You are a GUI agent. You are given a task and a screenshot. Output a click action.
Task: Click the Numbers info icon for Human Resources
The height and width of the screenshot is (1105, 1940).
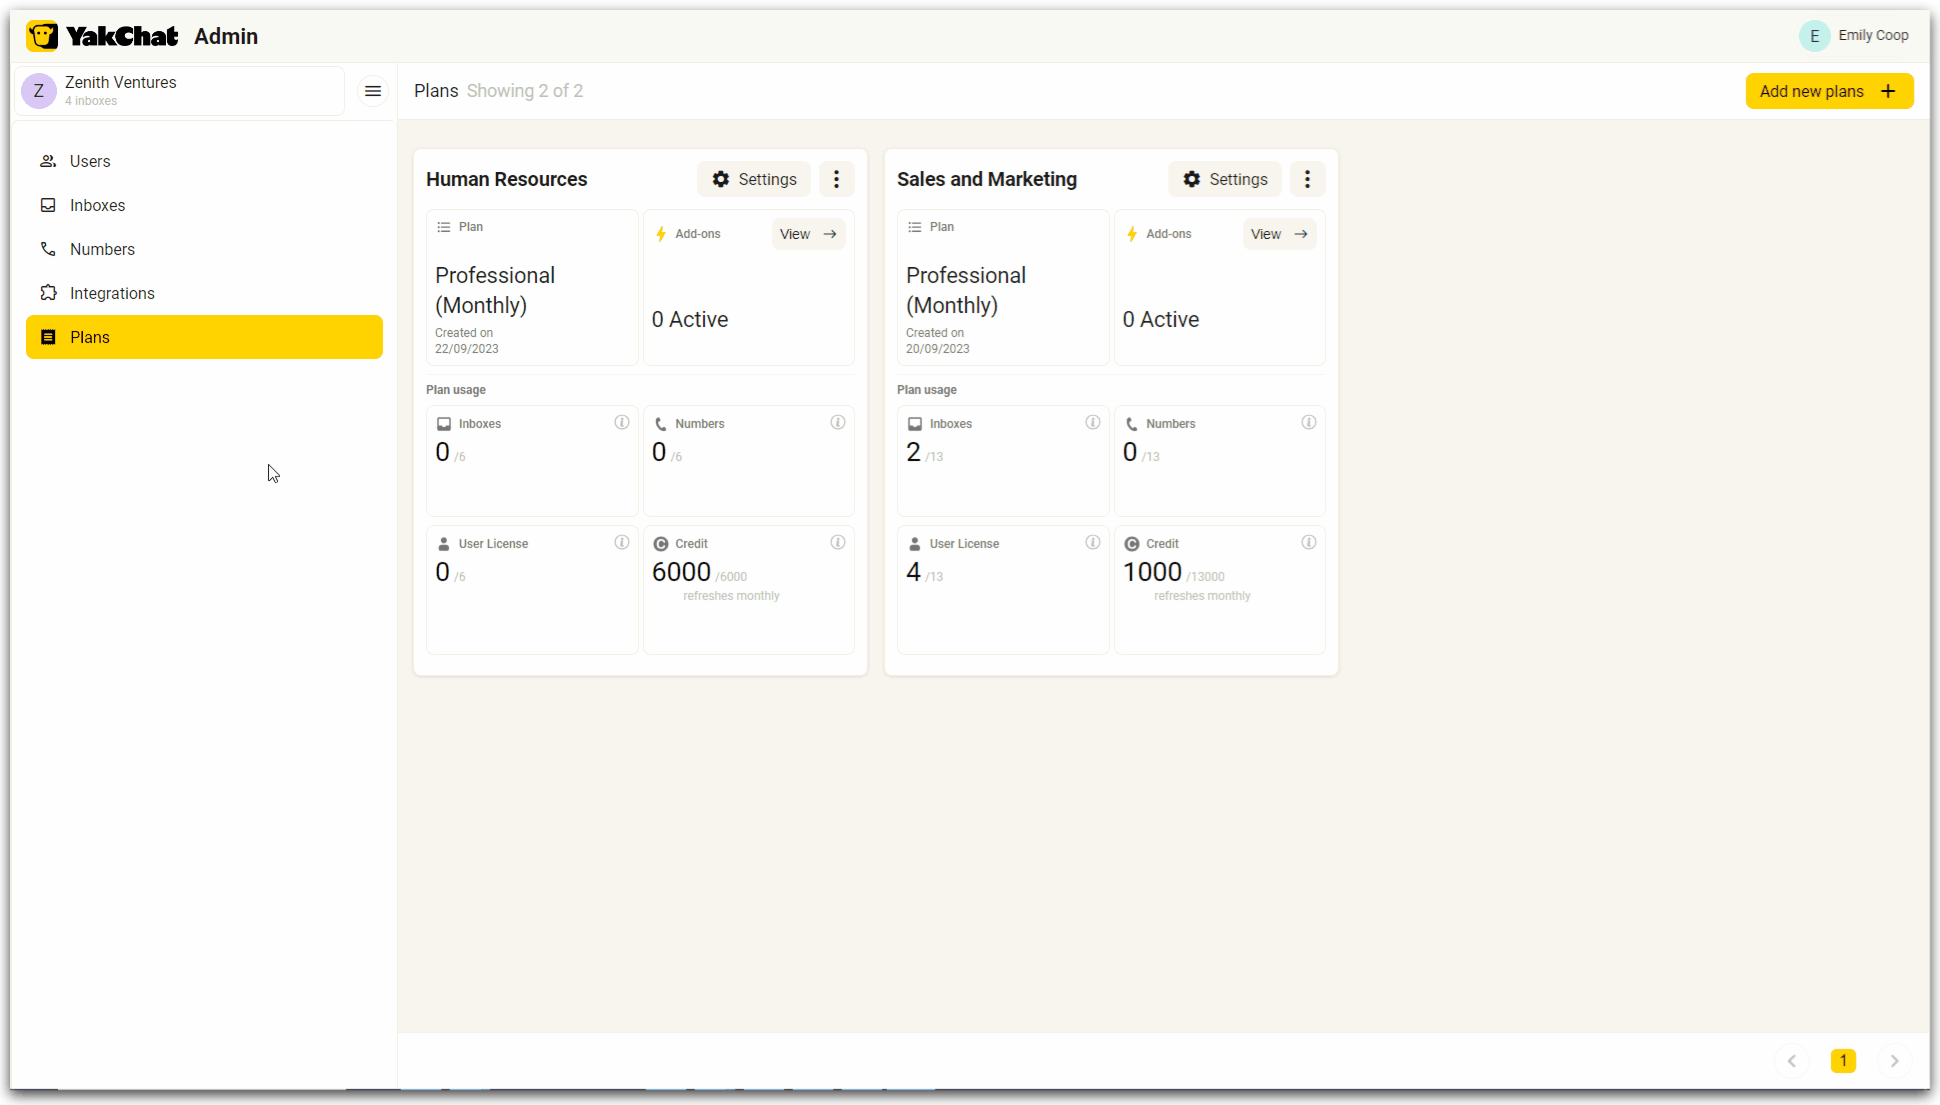point(838,422)
